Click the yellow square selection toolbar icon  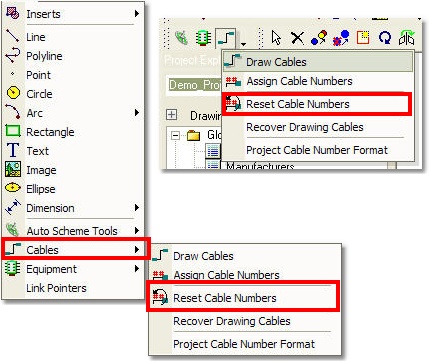[x=363, y=38]
